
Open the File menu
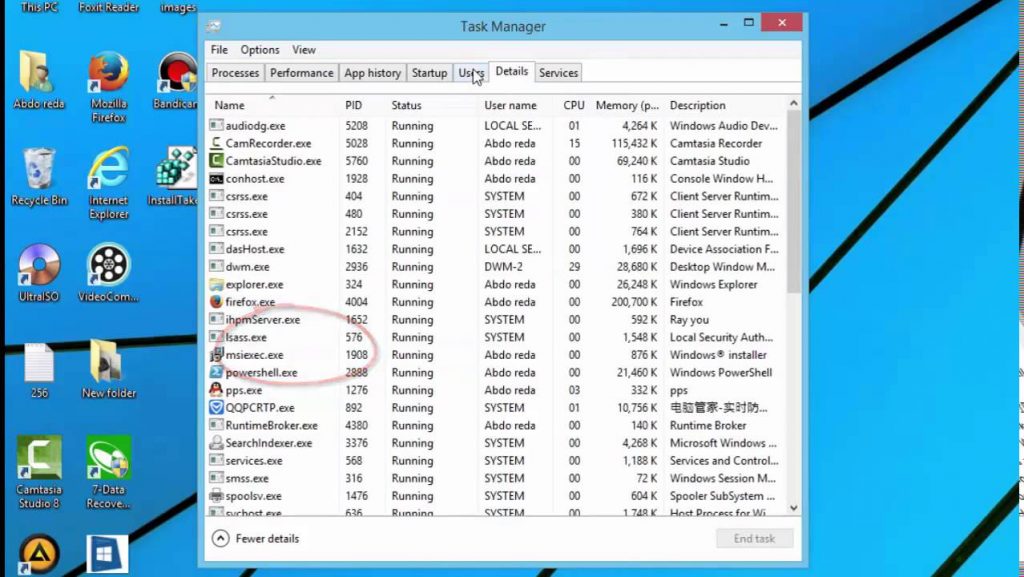219,50
